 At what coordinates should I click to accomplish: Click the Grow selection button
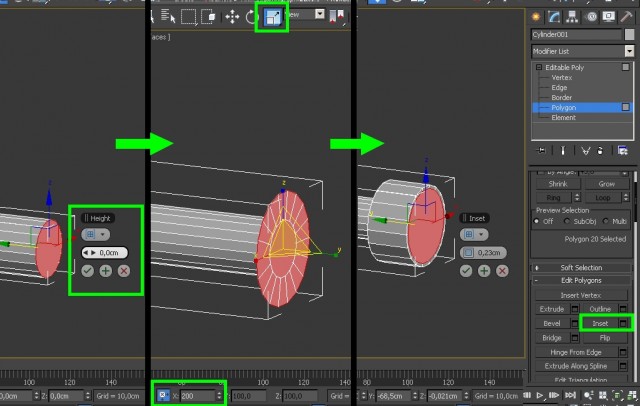coord(607,184)
